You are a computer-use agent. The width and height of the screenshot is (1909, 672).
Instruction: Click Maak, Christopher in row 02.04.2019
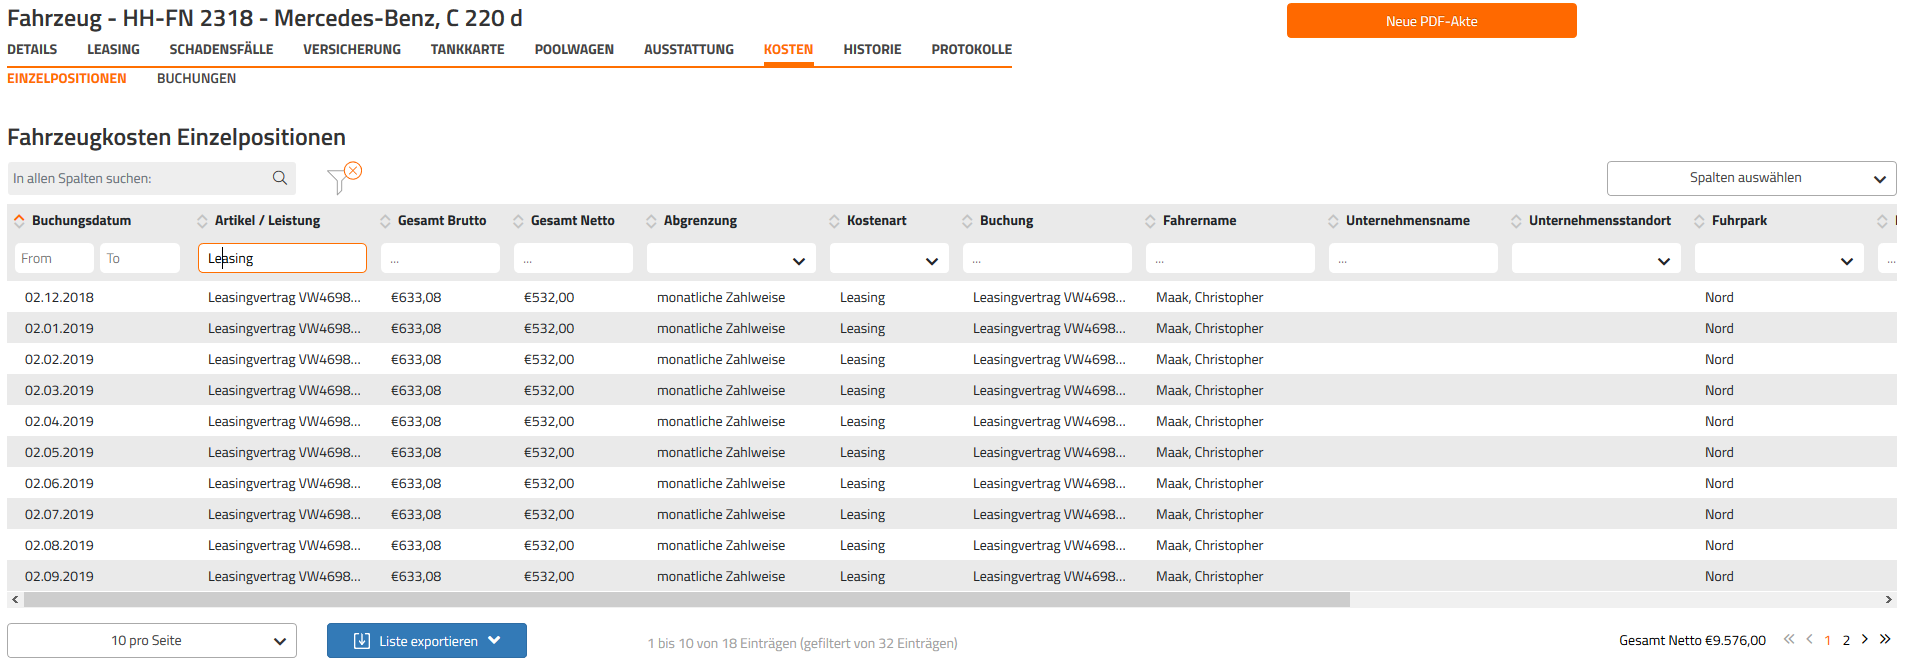pyautogui.click(x=1209, y=421)
